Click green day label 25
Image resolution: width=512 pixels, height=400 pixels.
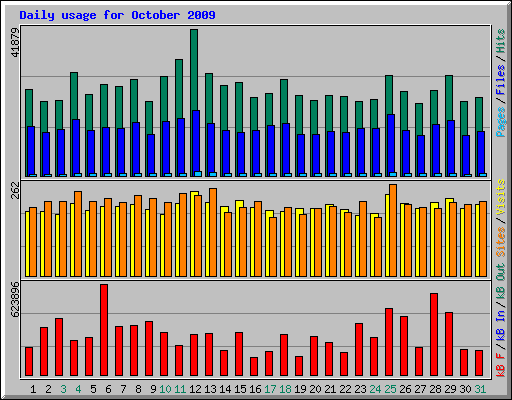tap(390, 389)
